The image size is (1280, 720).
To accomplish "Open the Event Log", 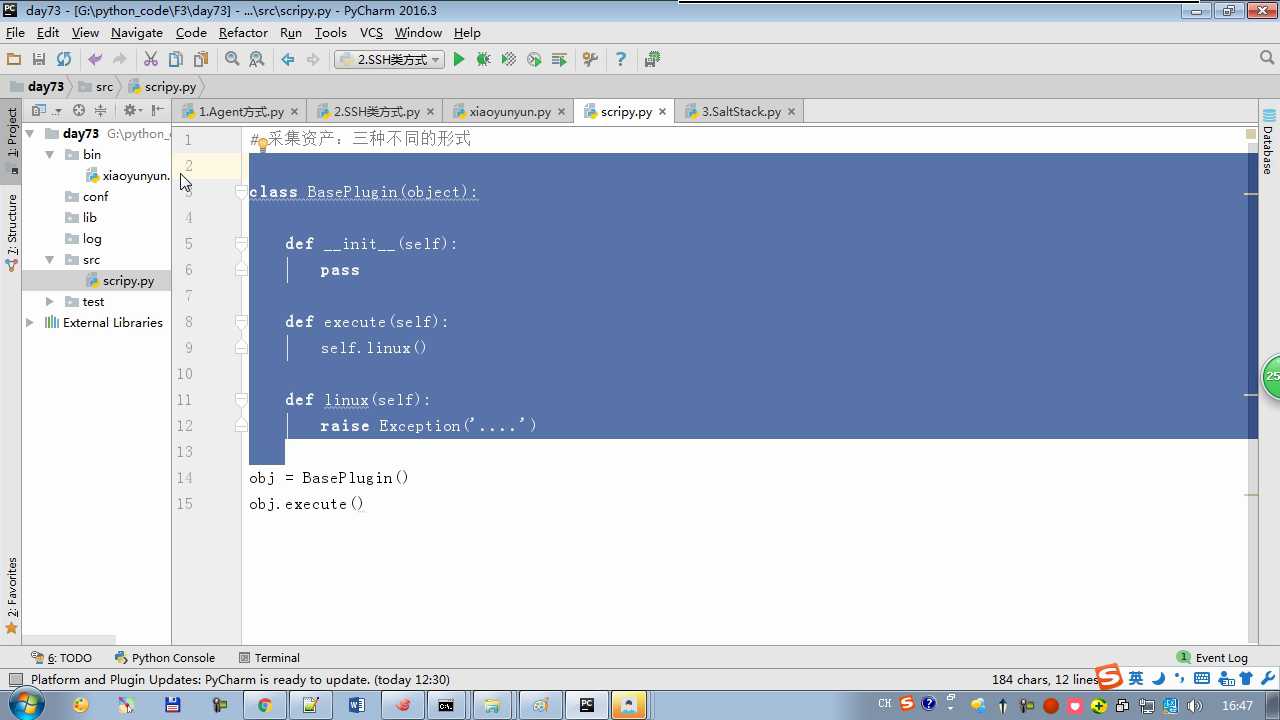I will coord(1212,658).
